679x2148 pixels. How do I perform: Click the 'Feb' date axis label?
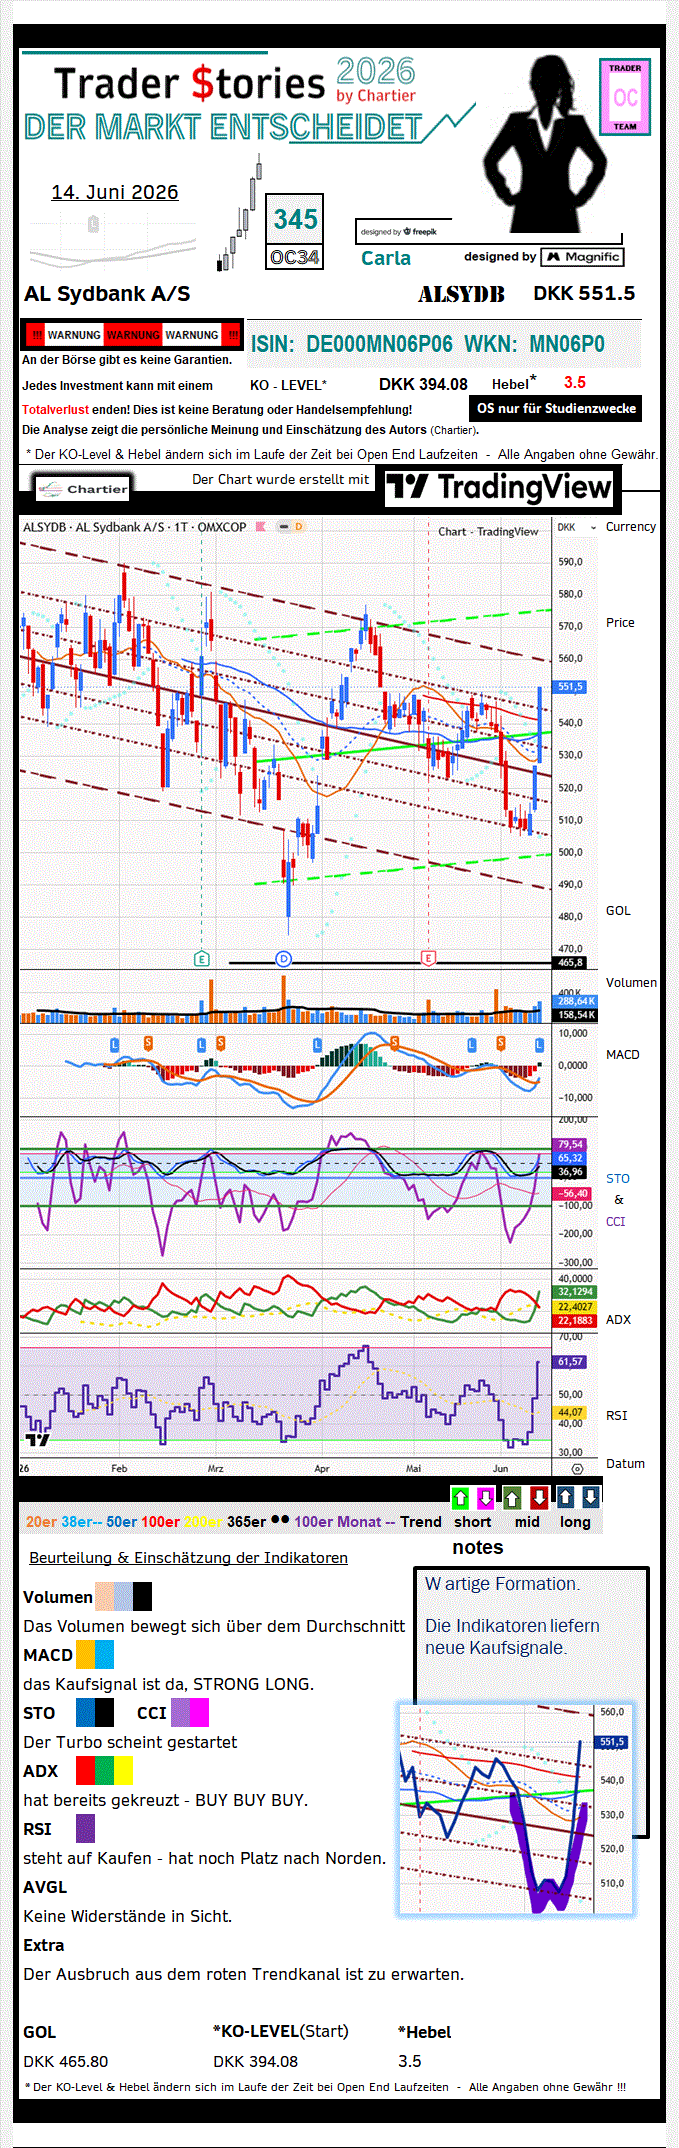[119, 1469]
